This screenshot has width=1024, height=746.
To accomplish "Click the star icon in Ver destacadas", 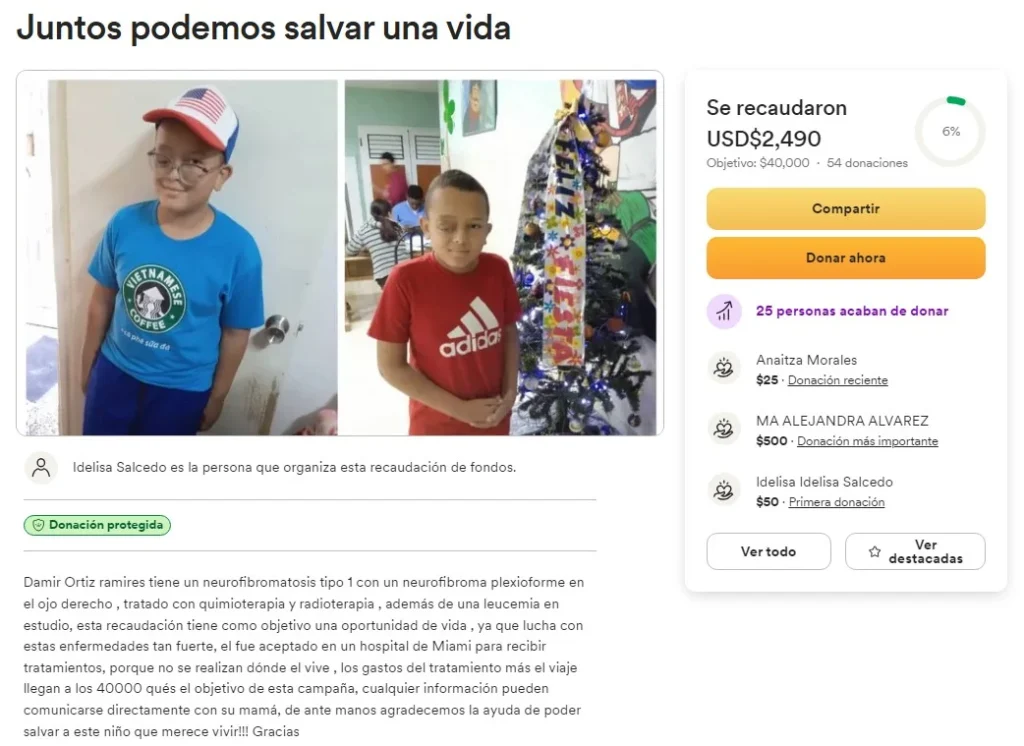I will 874,551.
